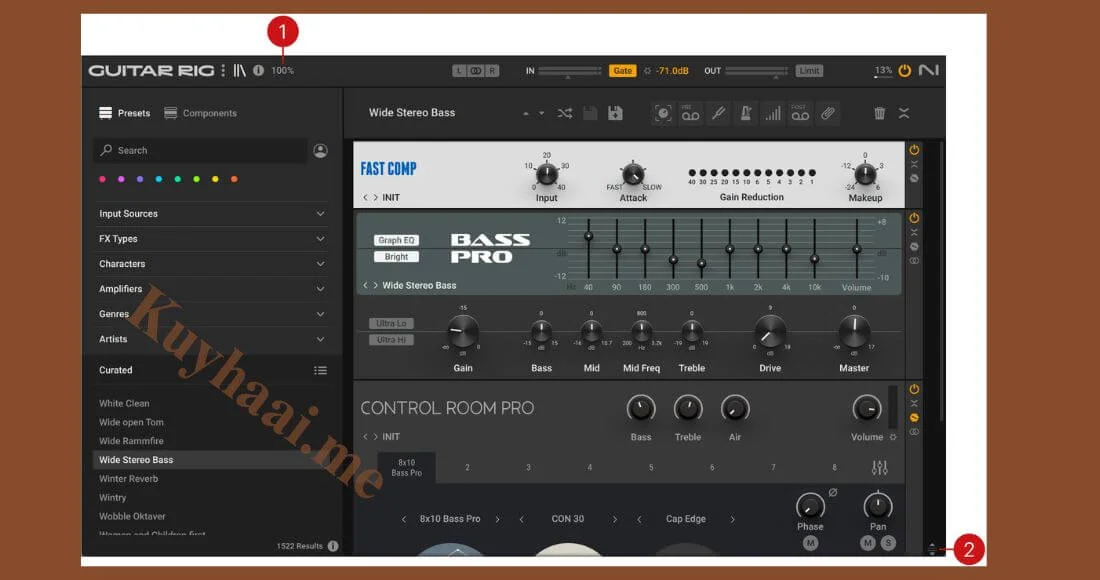Click the Search presets field
Image resolution: width=1100 pixels, height=580 pixels.
200,150
